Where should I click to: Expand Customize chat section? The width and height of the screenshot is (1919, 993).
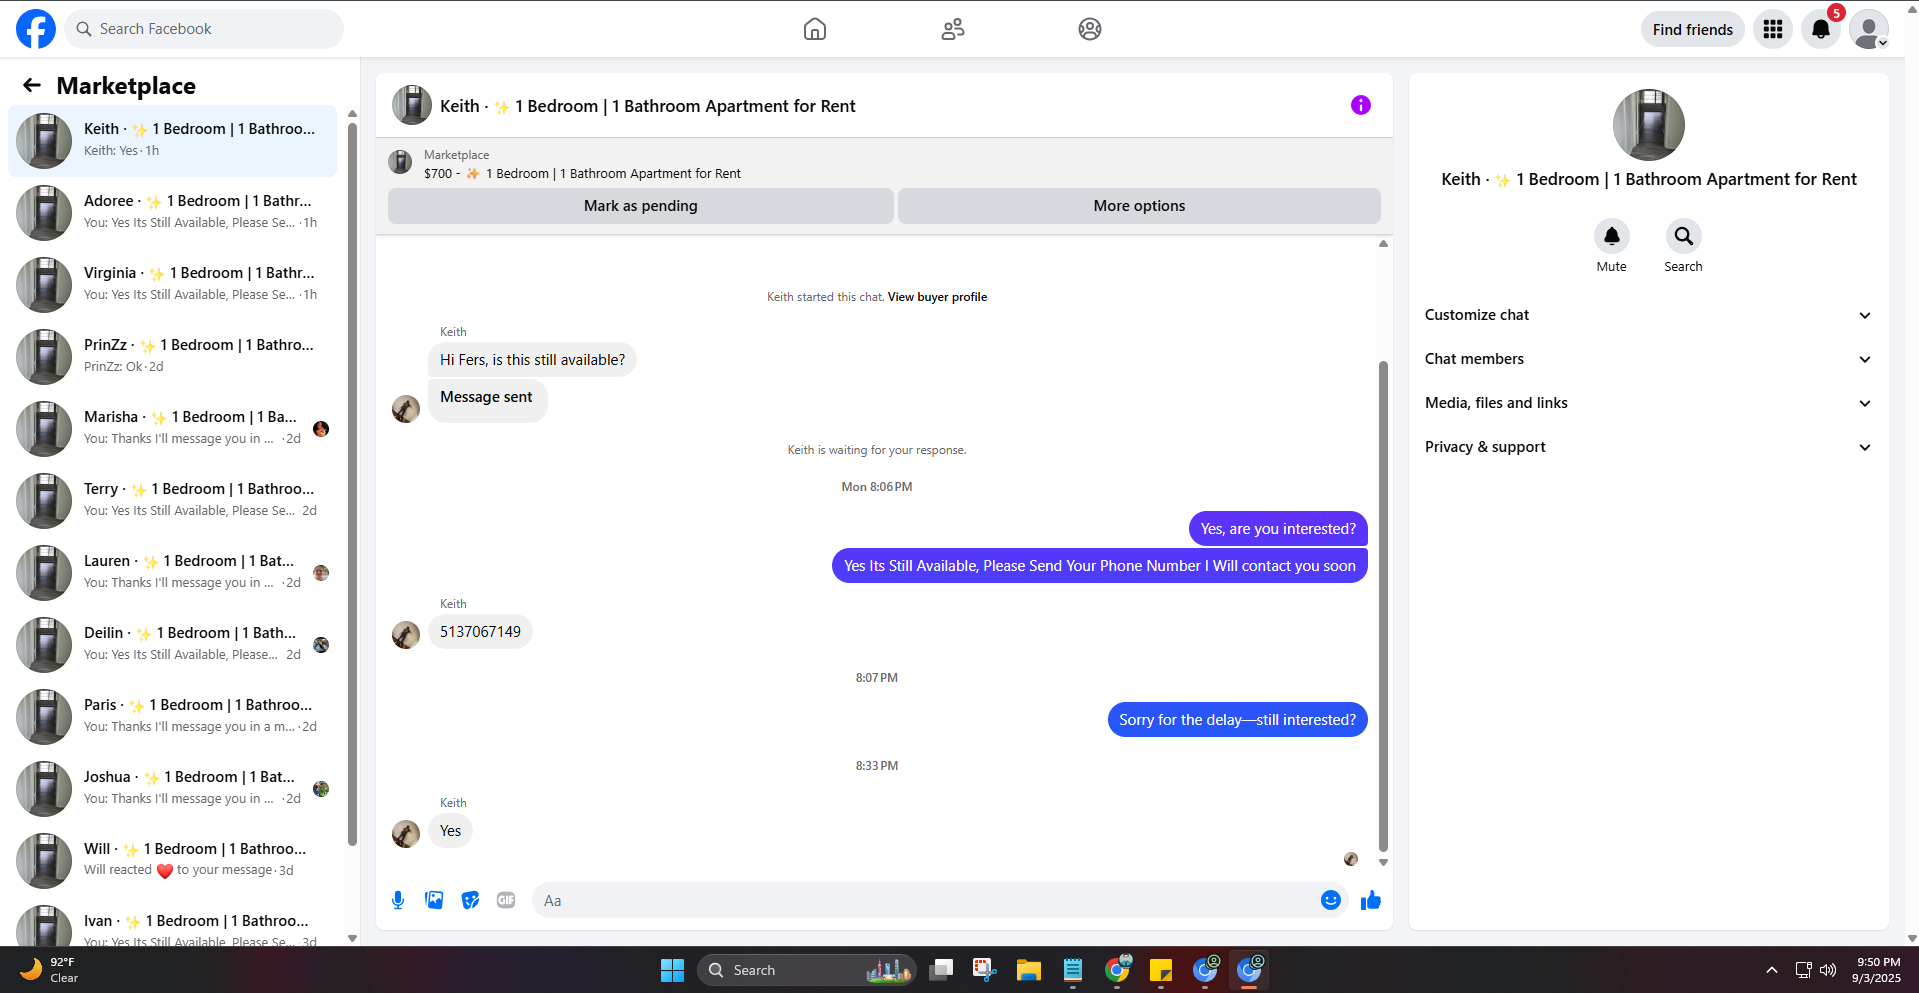1648,315
